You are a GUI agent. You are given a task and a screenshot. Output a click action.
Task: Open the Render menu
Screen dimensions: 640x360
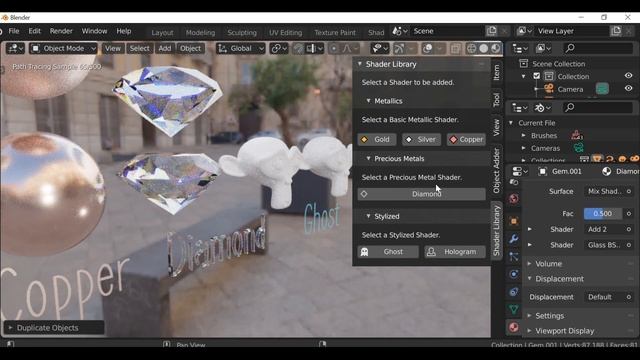point(61,31)
